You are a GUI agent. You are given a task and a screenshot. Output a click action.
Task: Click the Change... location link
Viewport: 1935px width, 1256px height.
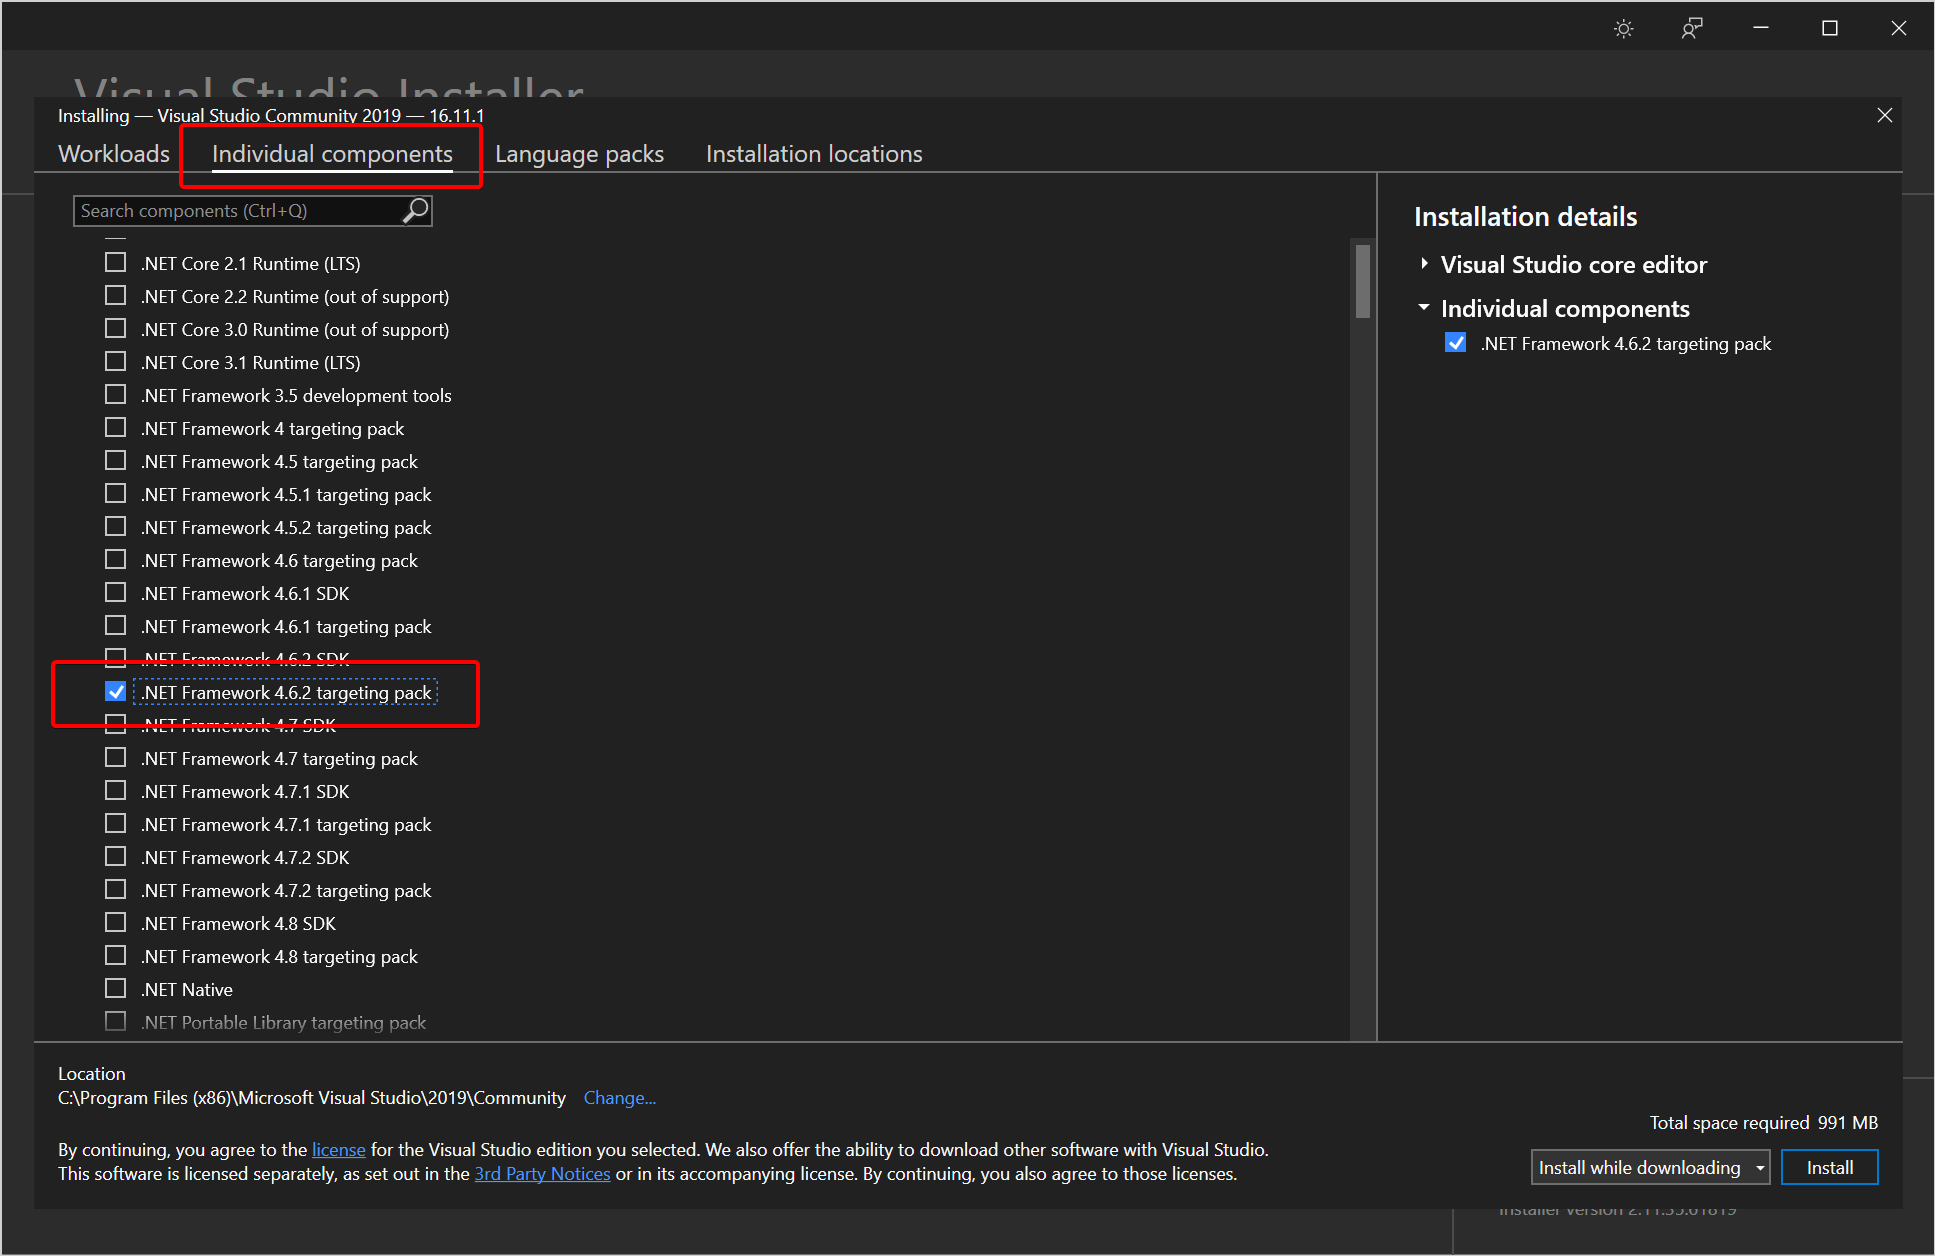pos(619,1098)
